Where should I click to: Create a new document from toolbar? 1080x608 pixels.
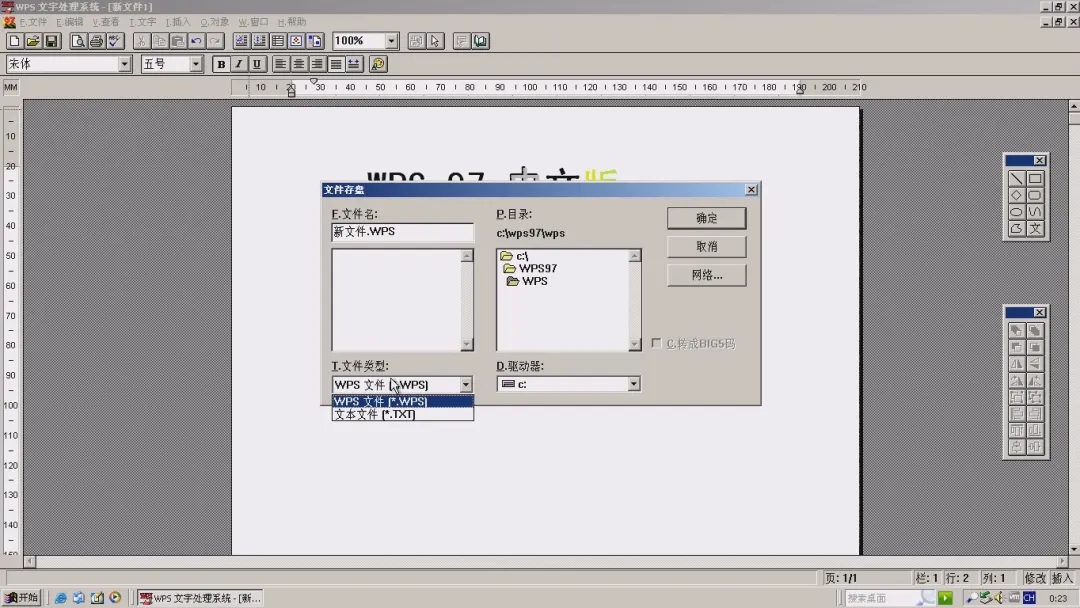(14, 41)
